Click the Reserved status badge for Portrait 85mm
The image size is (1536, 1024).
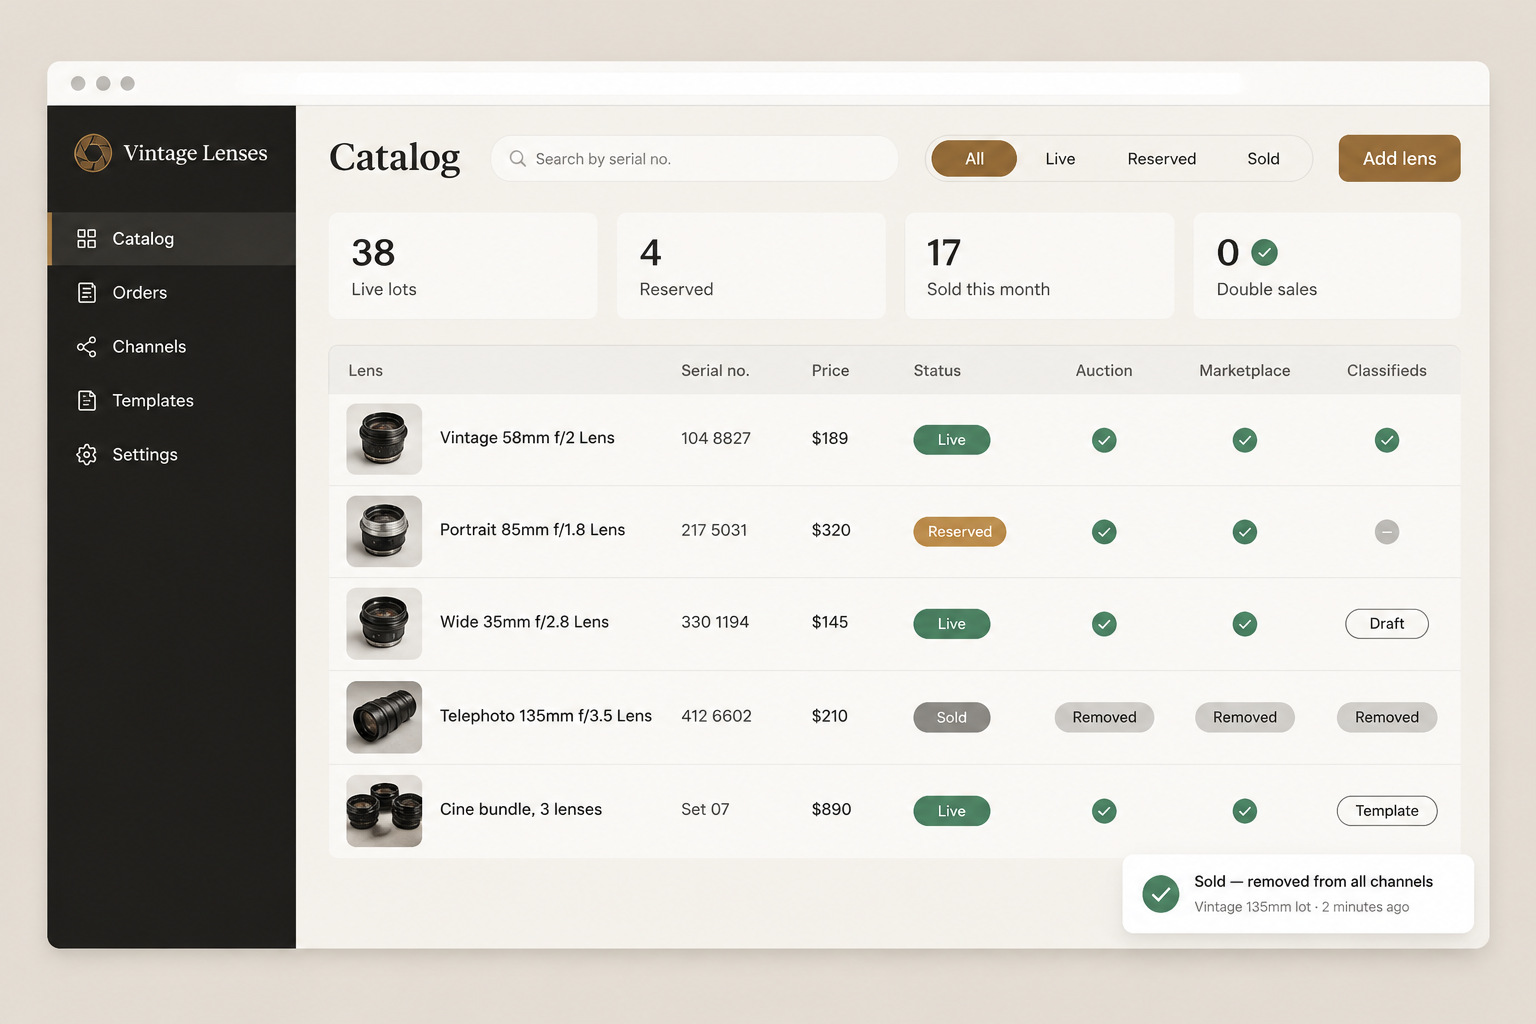point(959,532)
